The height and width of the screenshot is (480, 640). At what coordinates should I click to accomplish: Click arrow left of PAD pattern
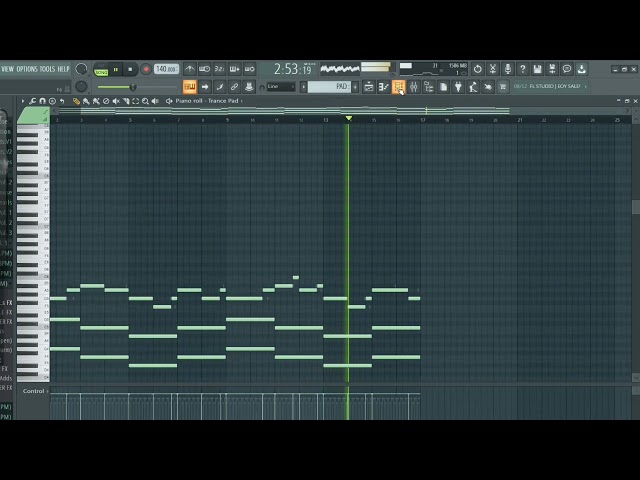click(303, 87)
